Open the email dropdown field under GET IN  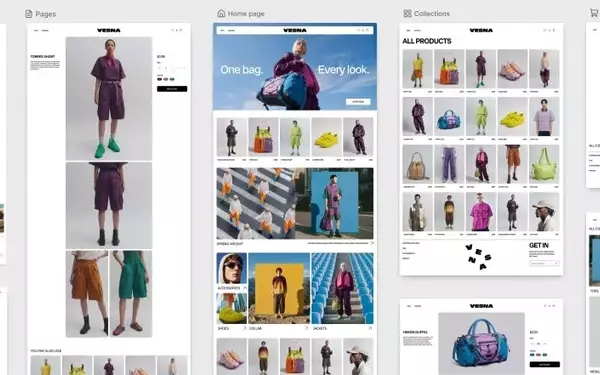[544, 263]
